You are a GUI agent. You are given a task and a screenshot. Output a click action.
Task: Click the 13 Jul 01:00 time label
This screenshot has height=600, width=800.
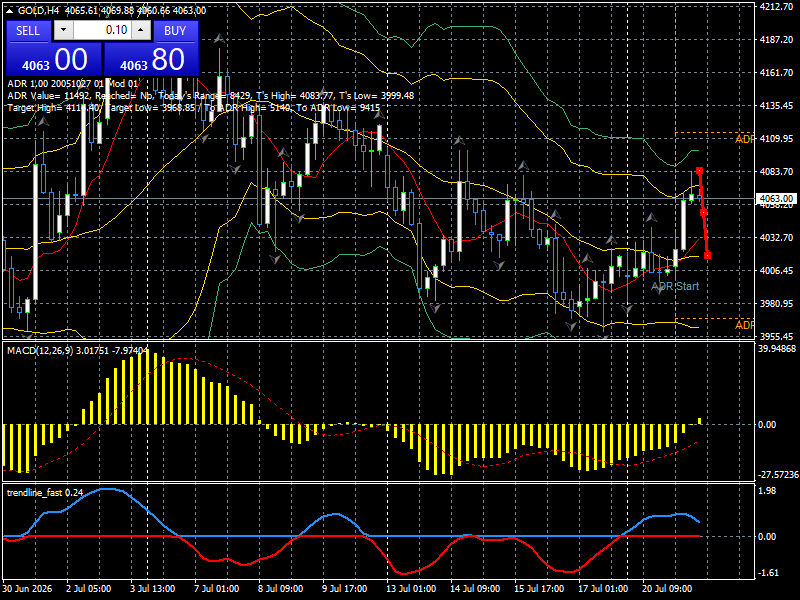click(x=411, y=588)
